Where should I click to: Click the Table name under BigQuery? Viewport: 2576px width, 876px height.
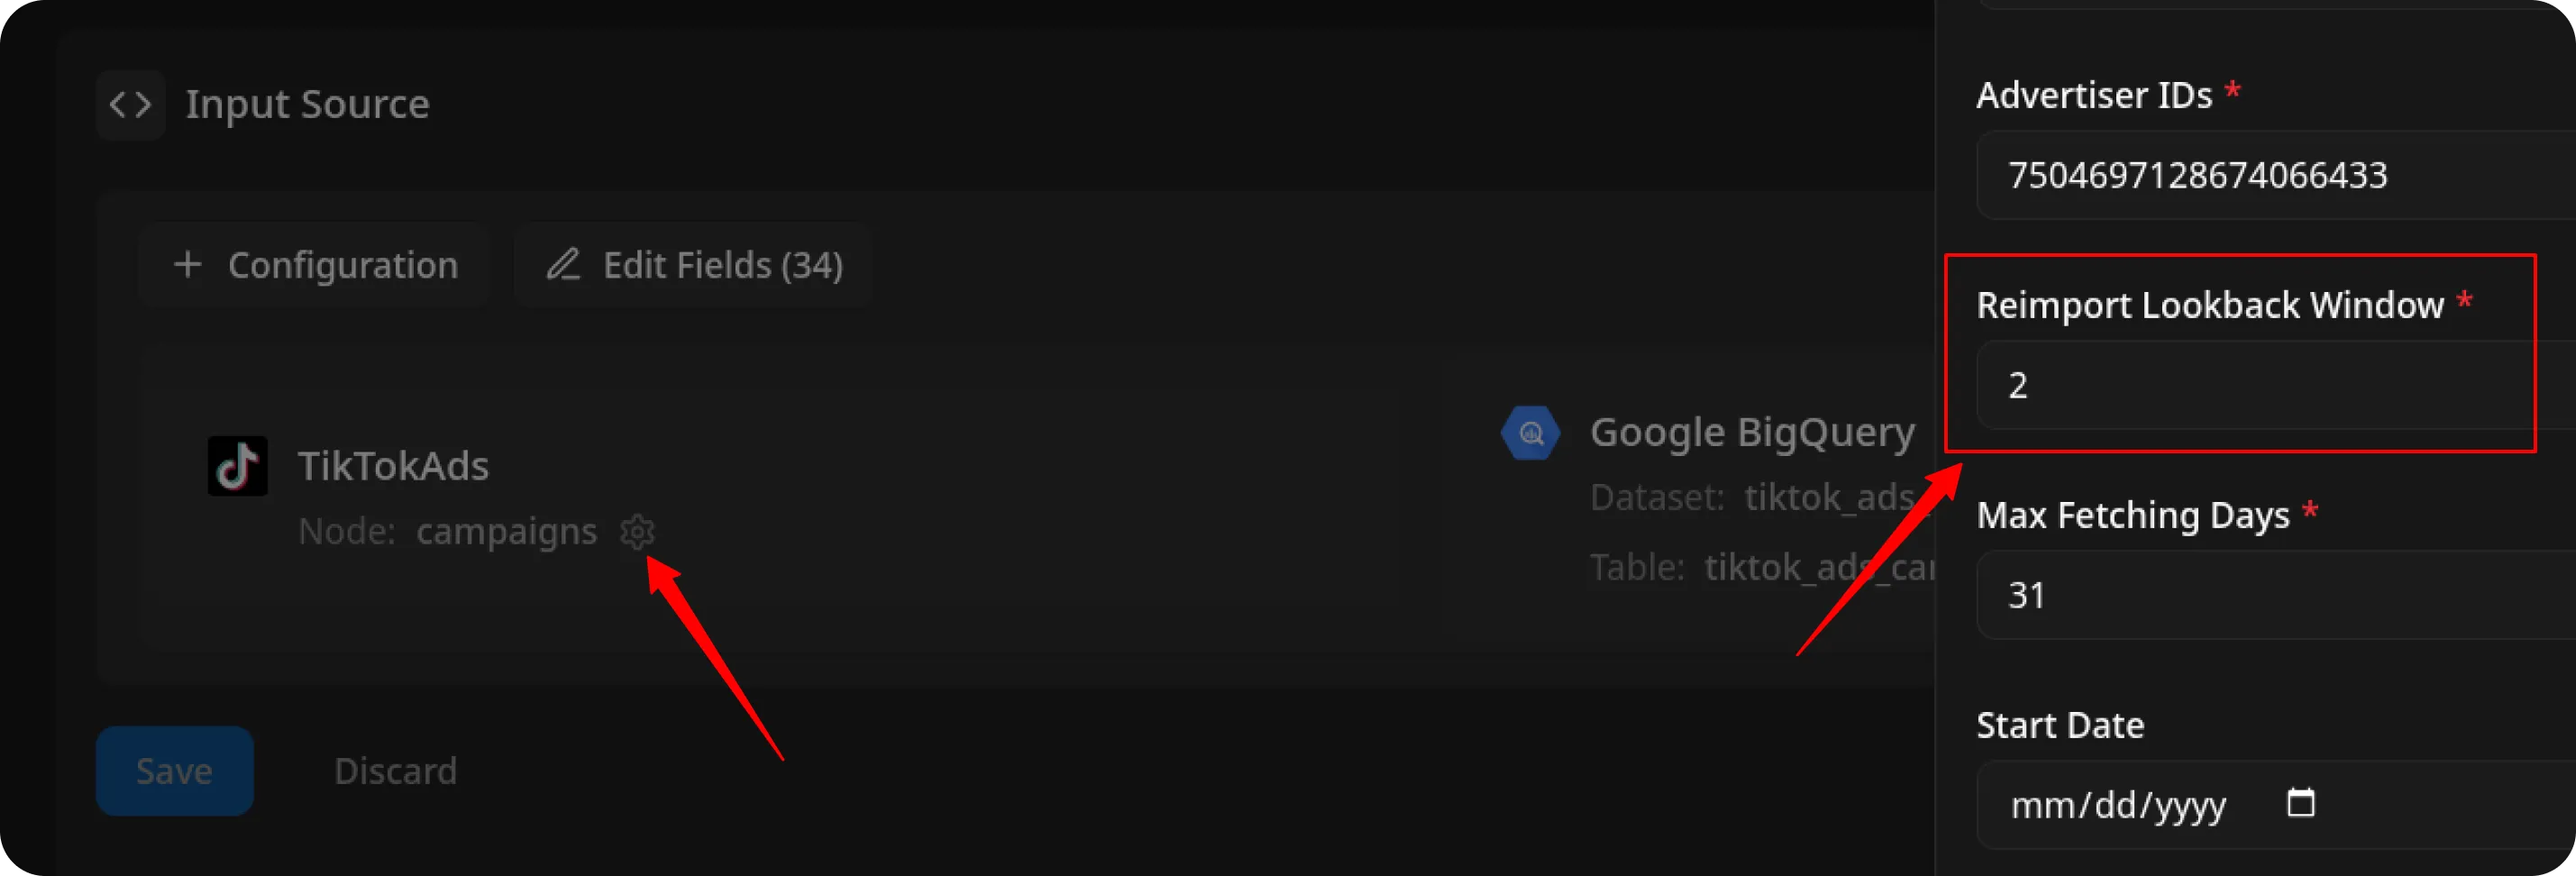[1818, 567]
